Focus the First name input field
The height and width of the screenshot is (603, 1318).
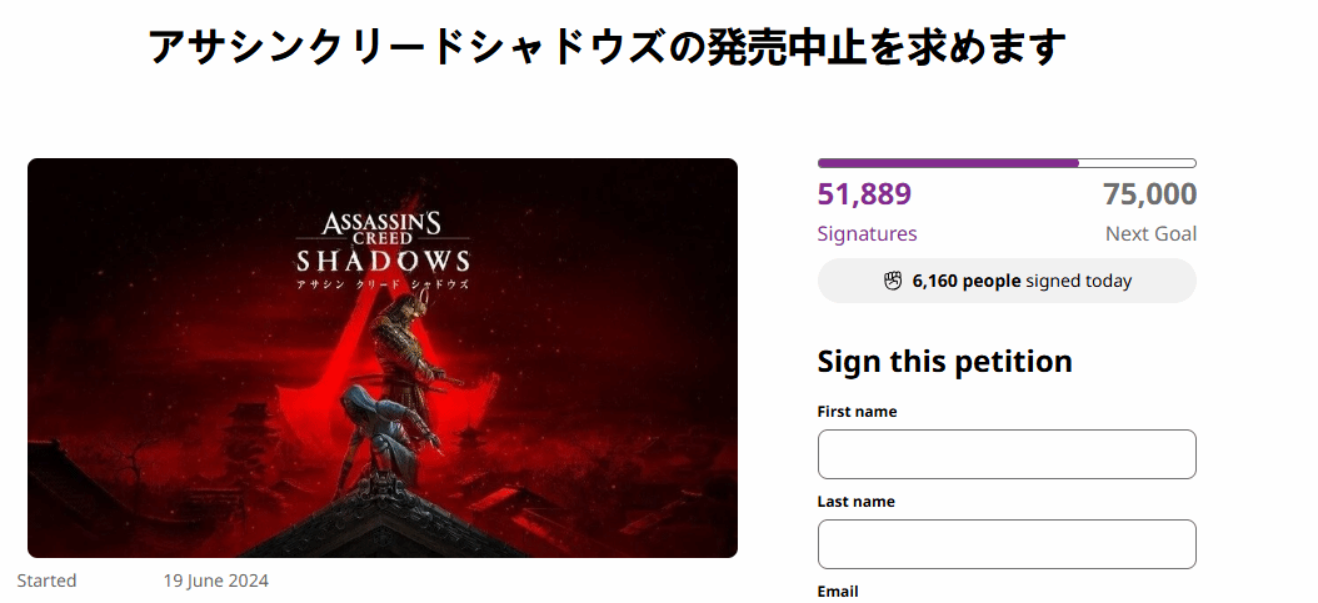pyautogui.click(x=1006, y=454)
